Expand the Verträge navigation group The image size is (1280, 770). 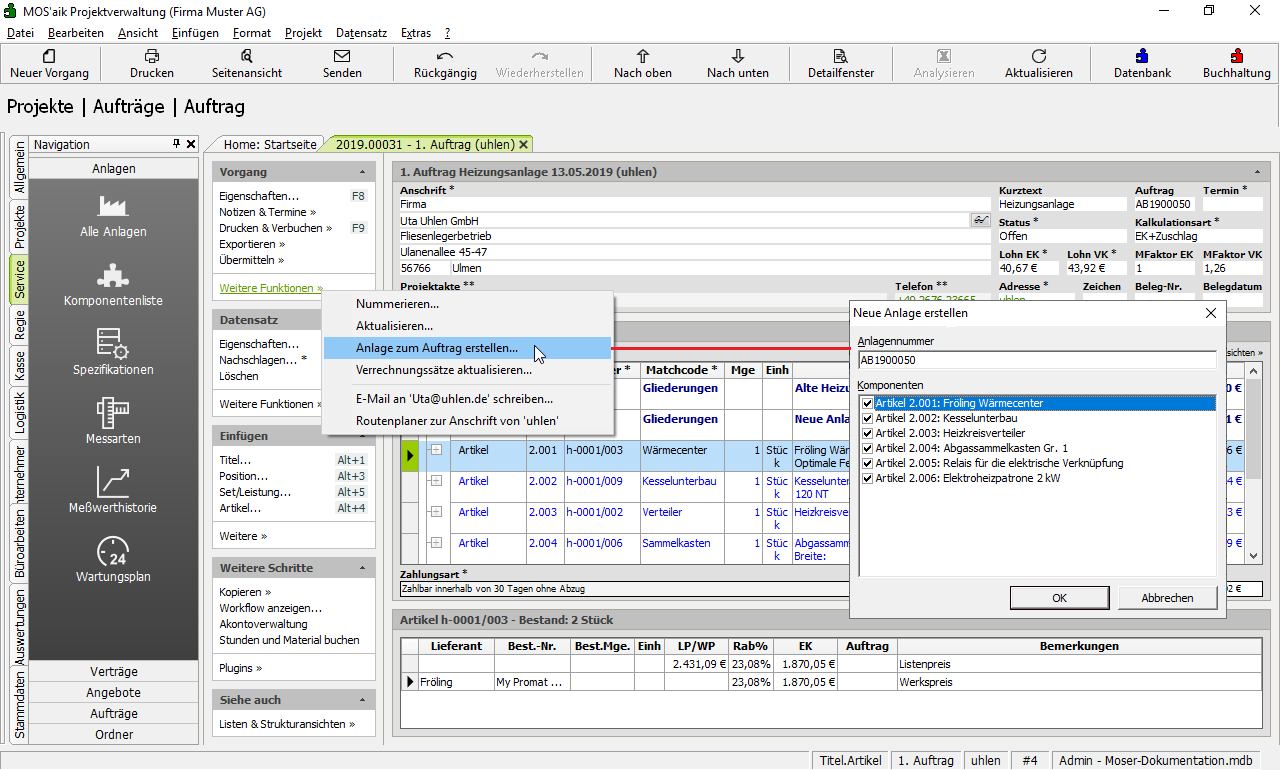pos(114,671)
